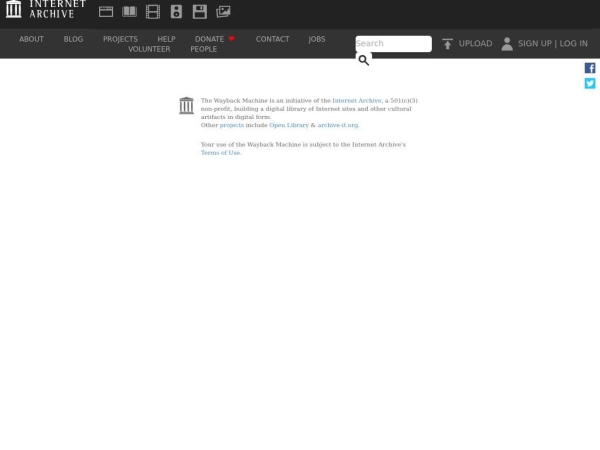Open the BLOG menu item
600x450 pixels.
click(x=73, y=39)
